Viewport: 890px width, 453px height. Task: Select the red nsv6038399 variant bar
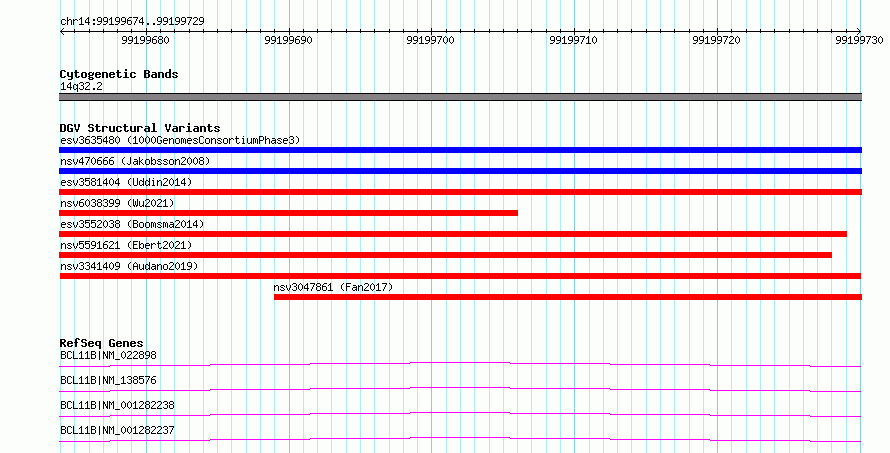288,213
